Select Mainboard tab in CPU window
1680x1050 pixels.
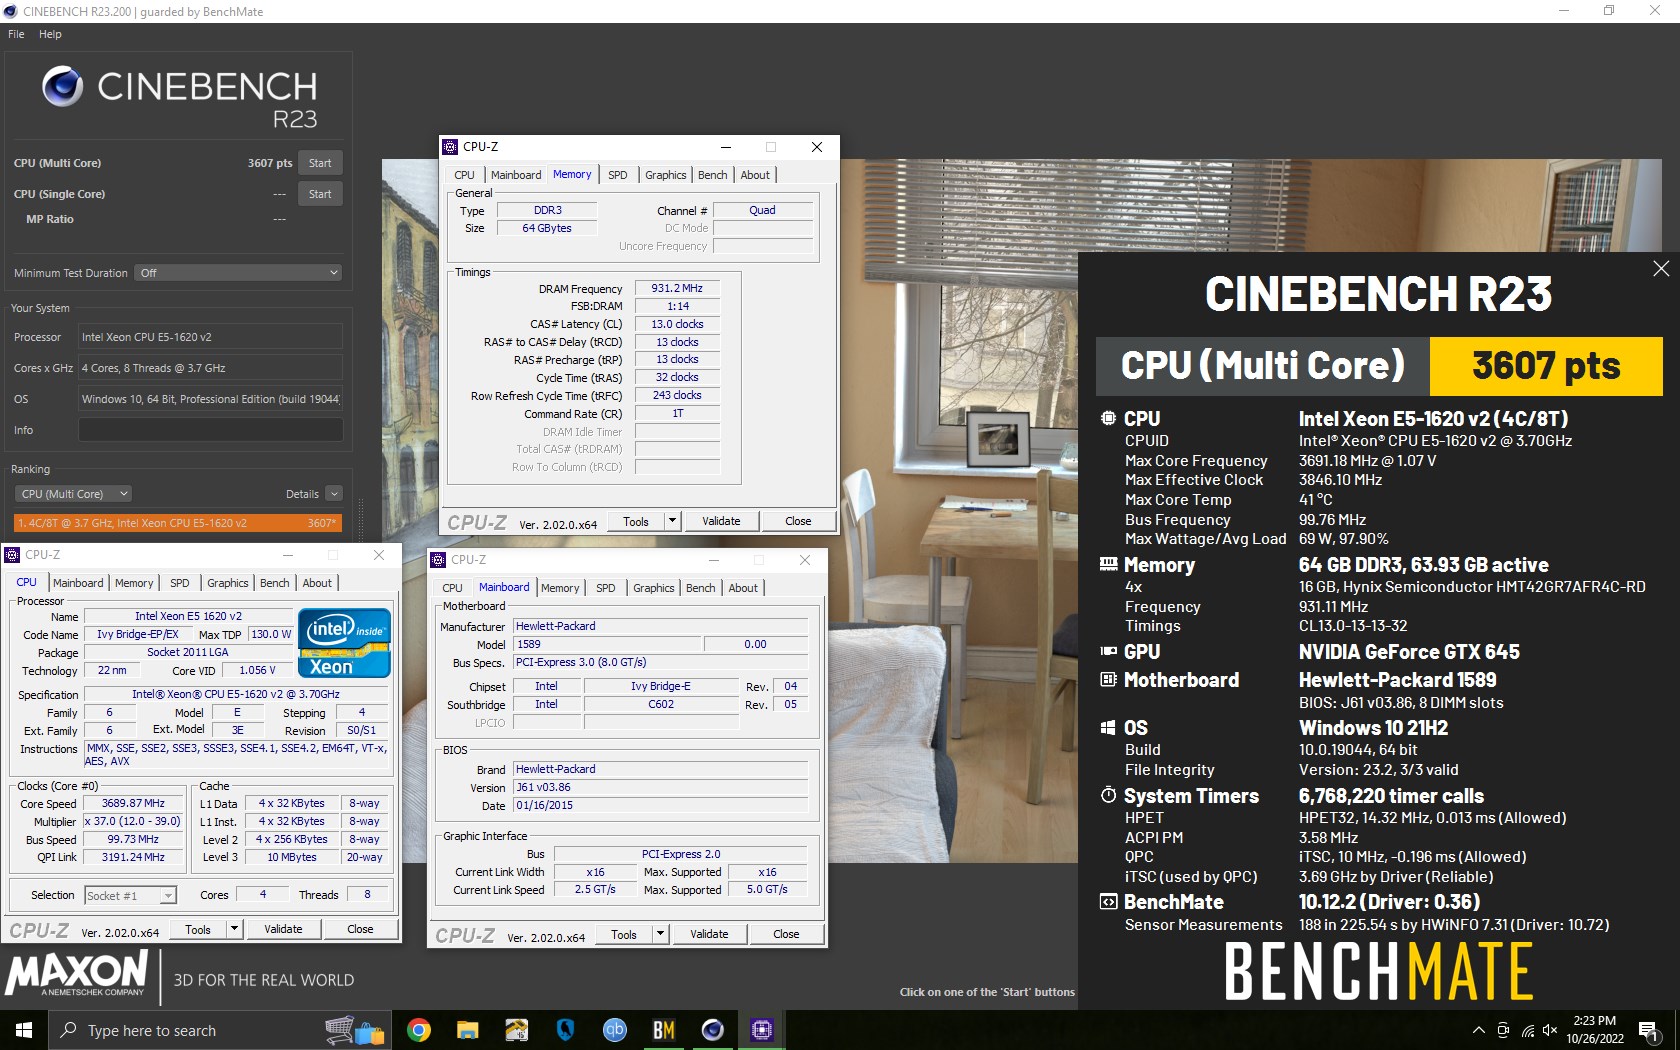pyautogui.click(x=78, y=583)
